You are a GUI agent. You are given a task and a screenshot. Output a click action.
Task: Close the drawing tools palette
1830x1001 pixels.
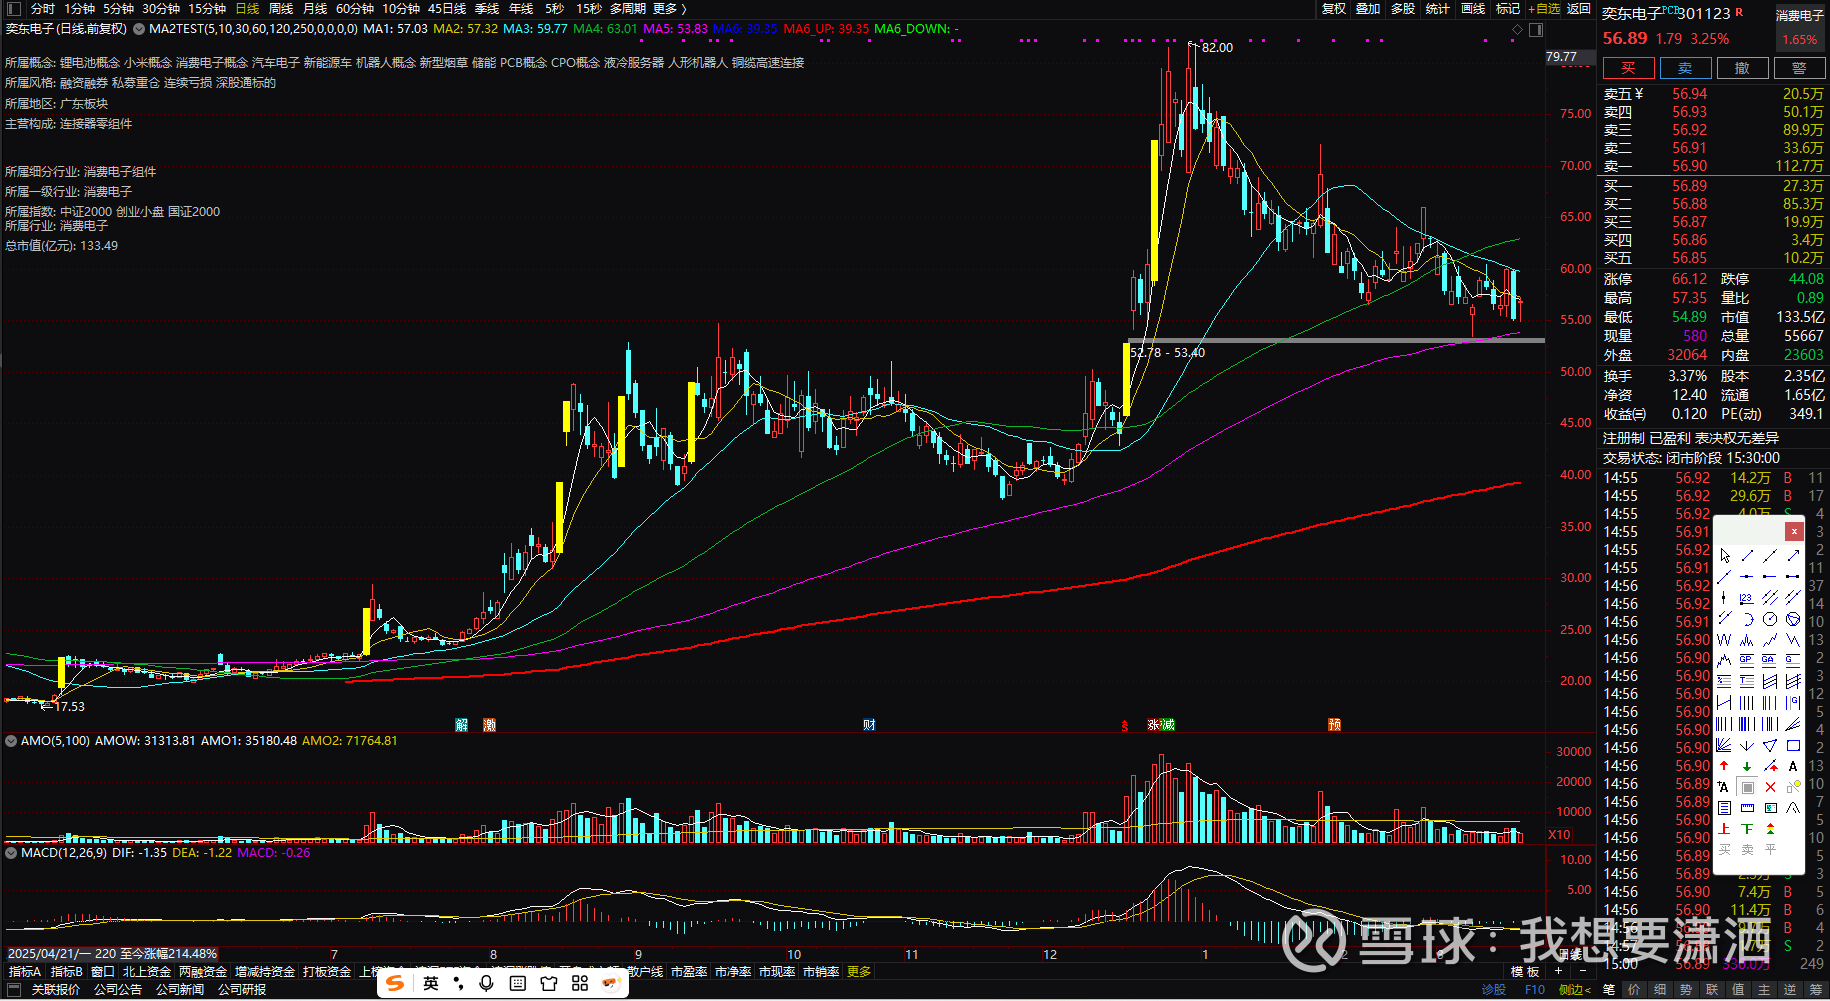click(1795, 531)
